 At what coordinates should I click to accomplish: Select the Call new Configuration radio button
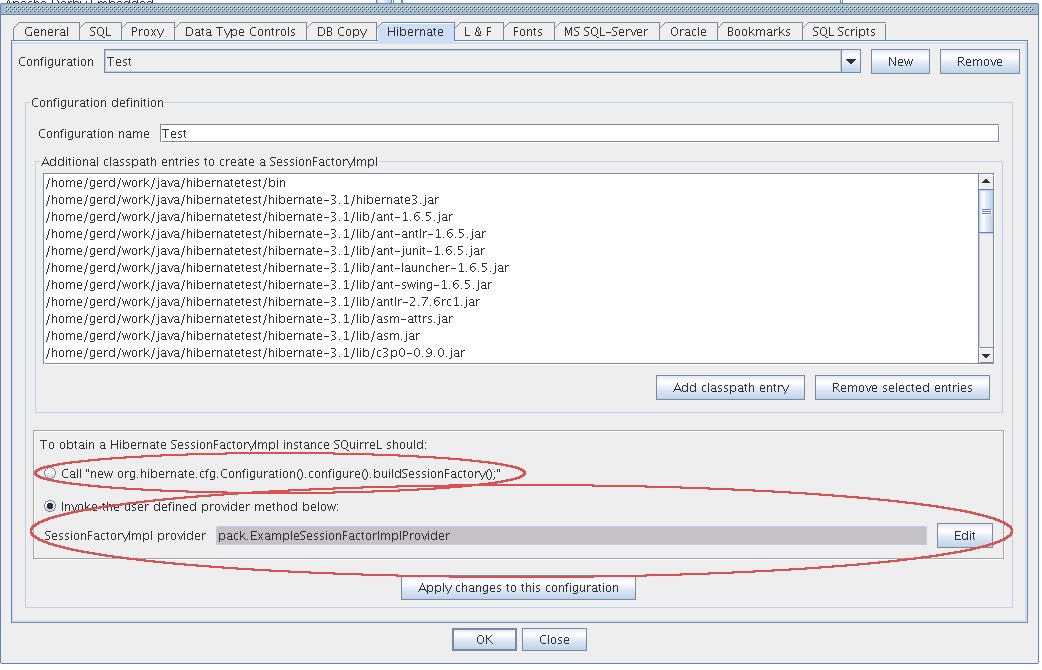point(51,473)
